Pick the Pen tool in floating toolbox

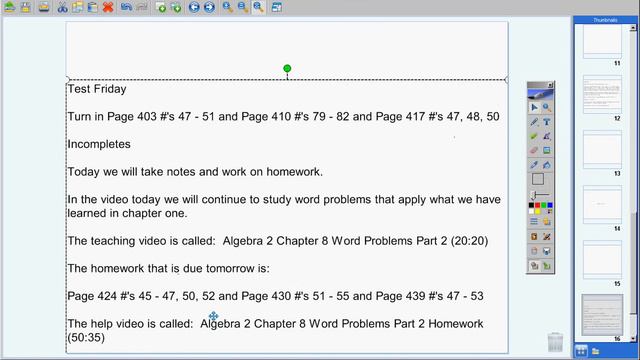click(534, 122)
